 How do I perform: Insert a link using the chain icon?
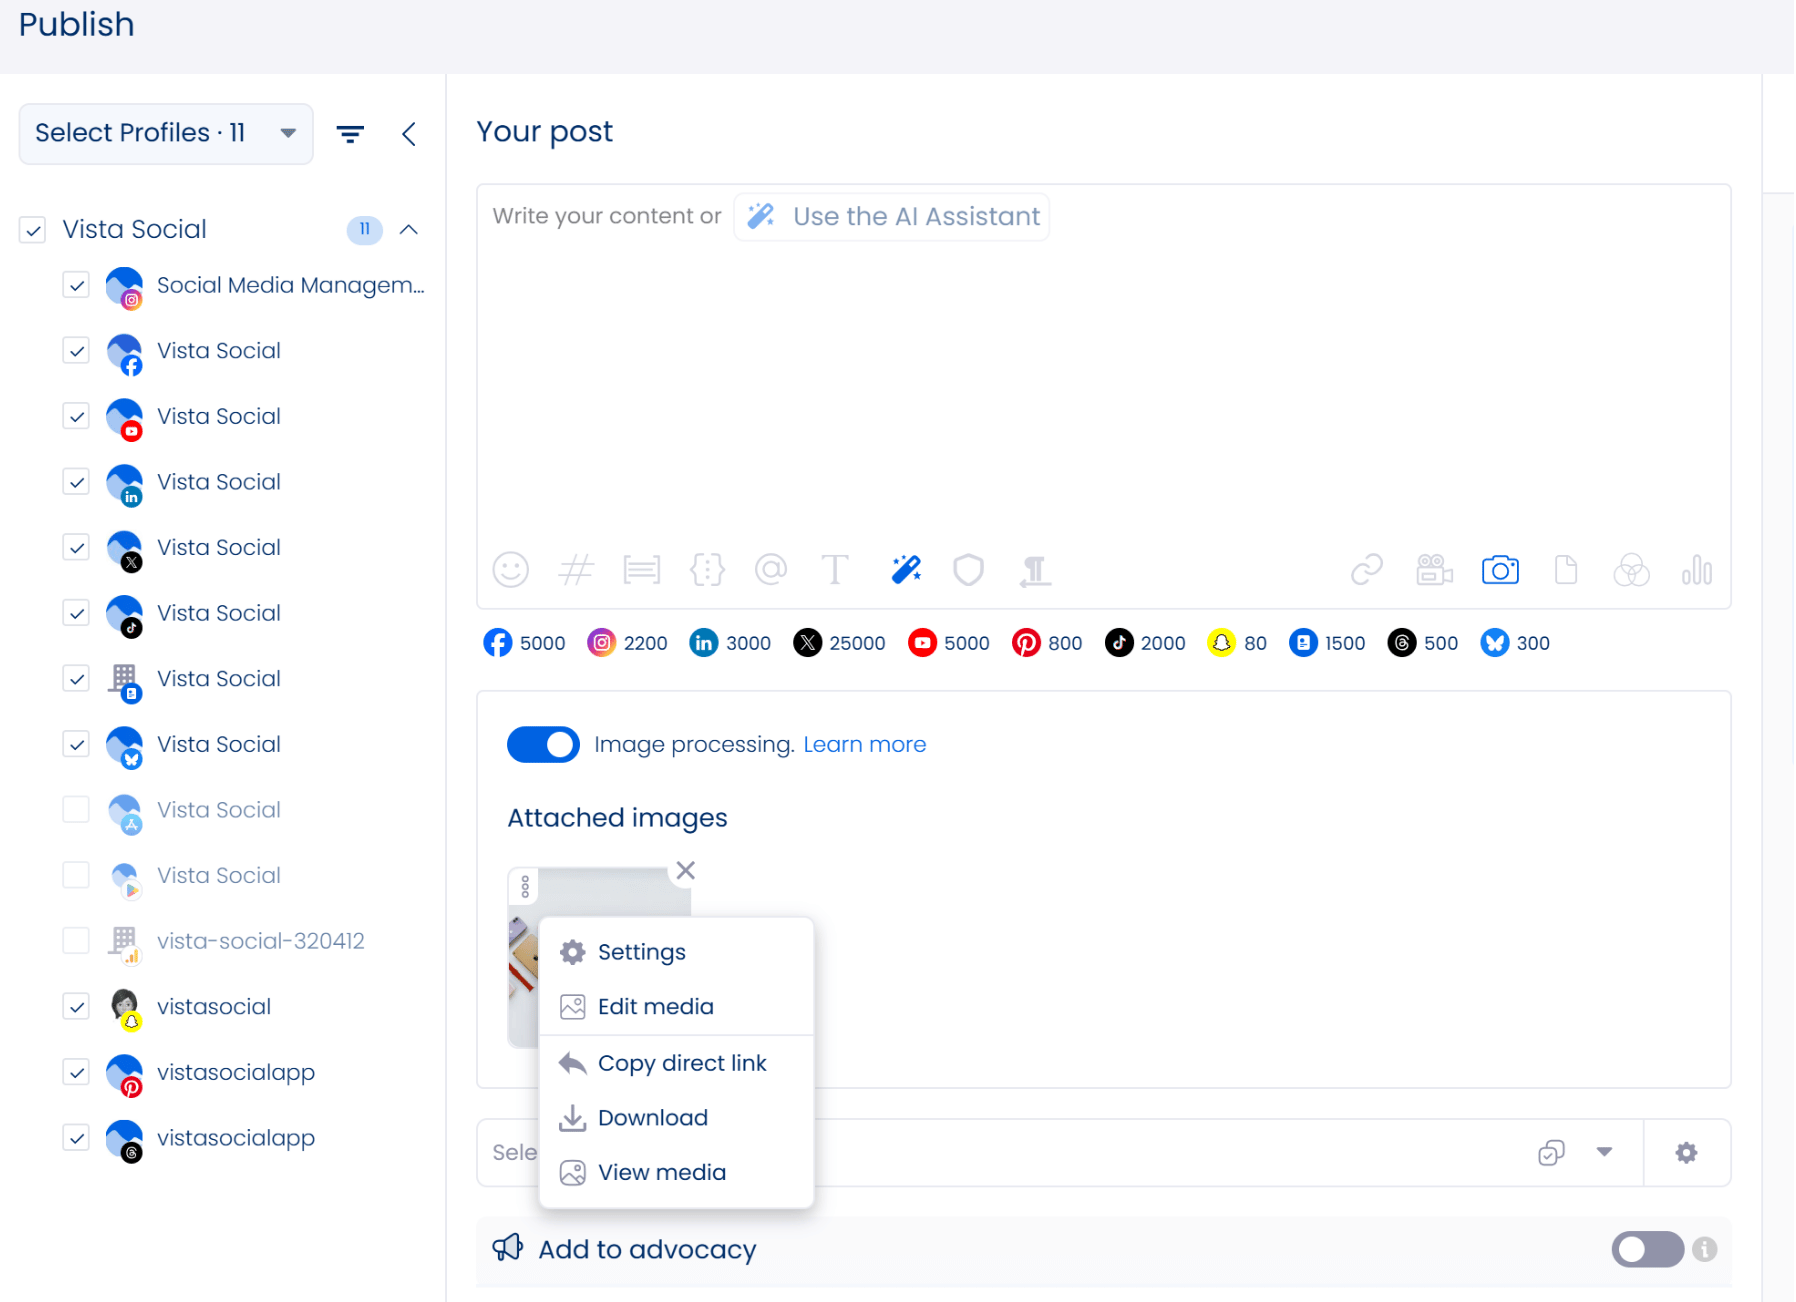pyautogui.click(x=1366, y=570)
